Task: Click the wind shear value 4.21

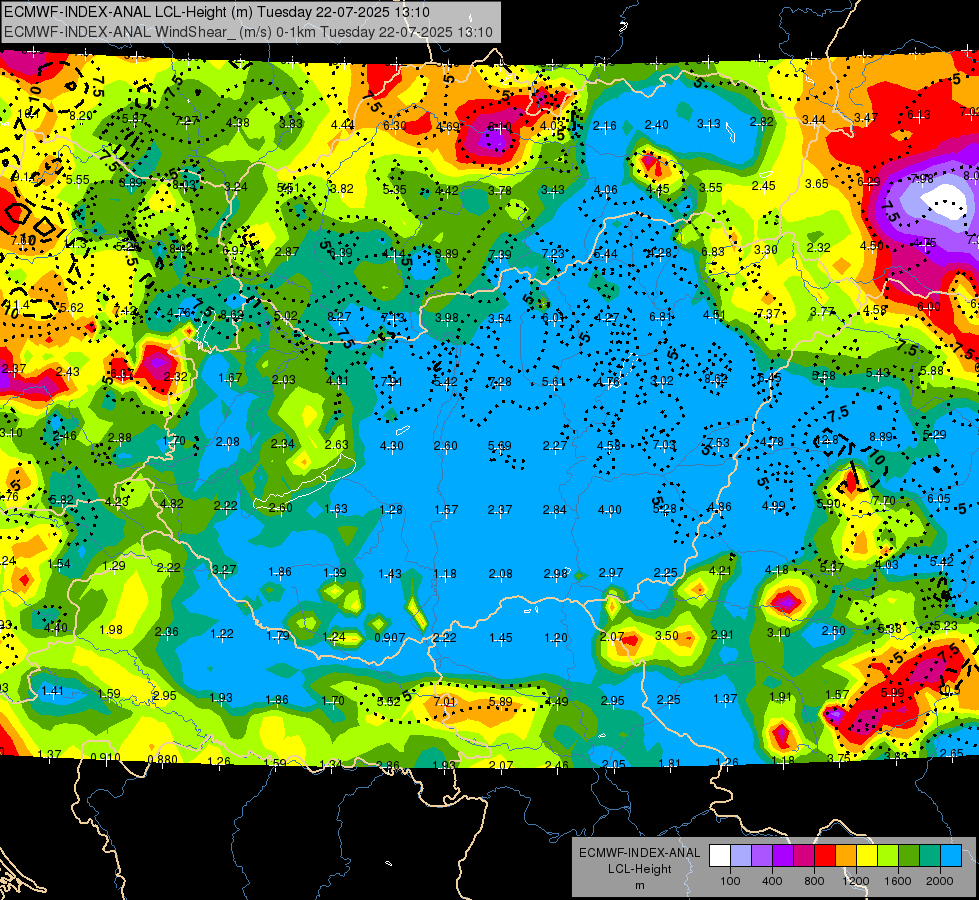Action: click(720, 570)
